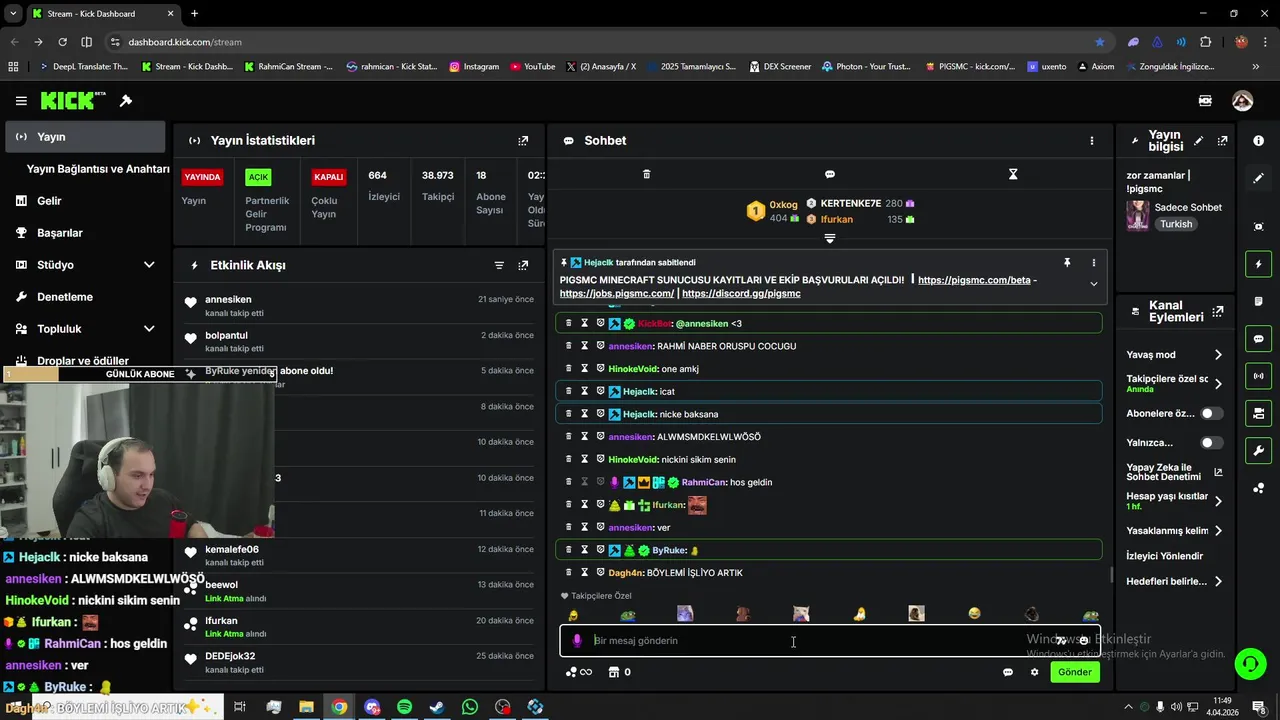The image size is (1280, 720).
Task: Open the emoji picker in message box
Action: pyautogui.click(x=1083, y=641)
